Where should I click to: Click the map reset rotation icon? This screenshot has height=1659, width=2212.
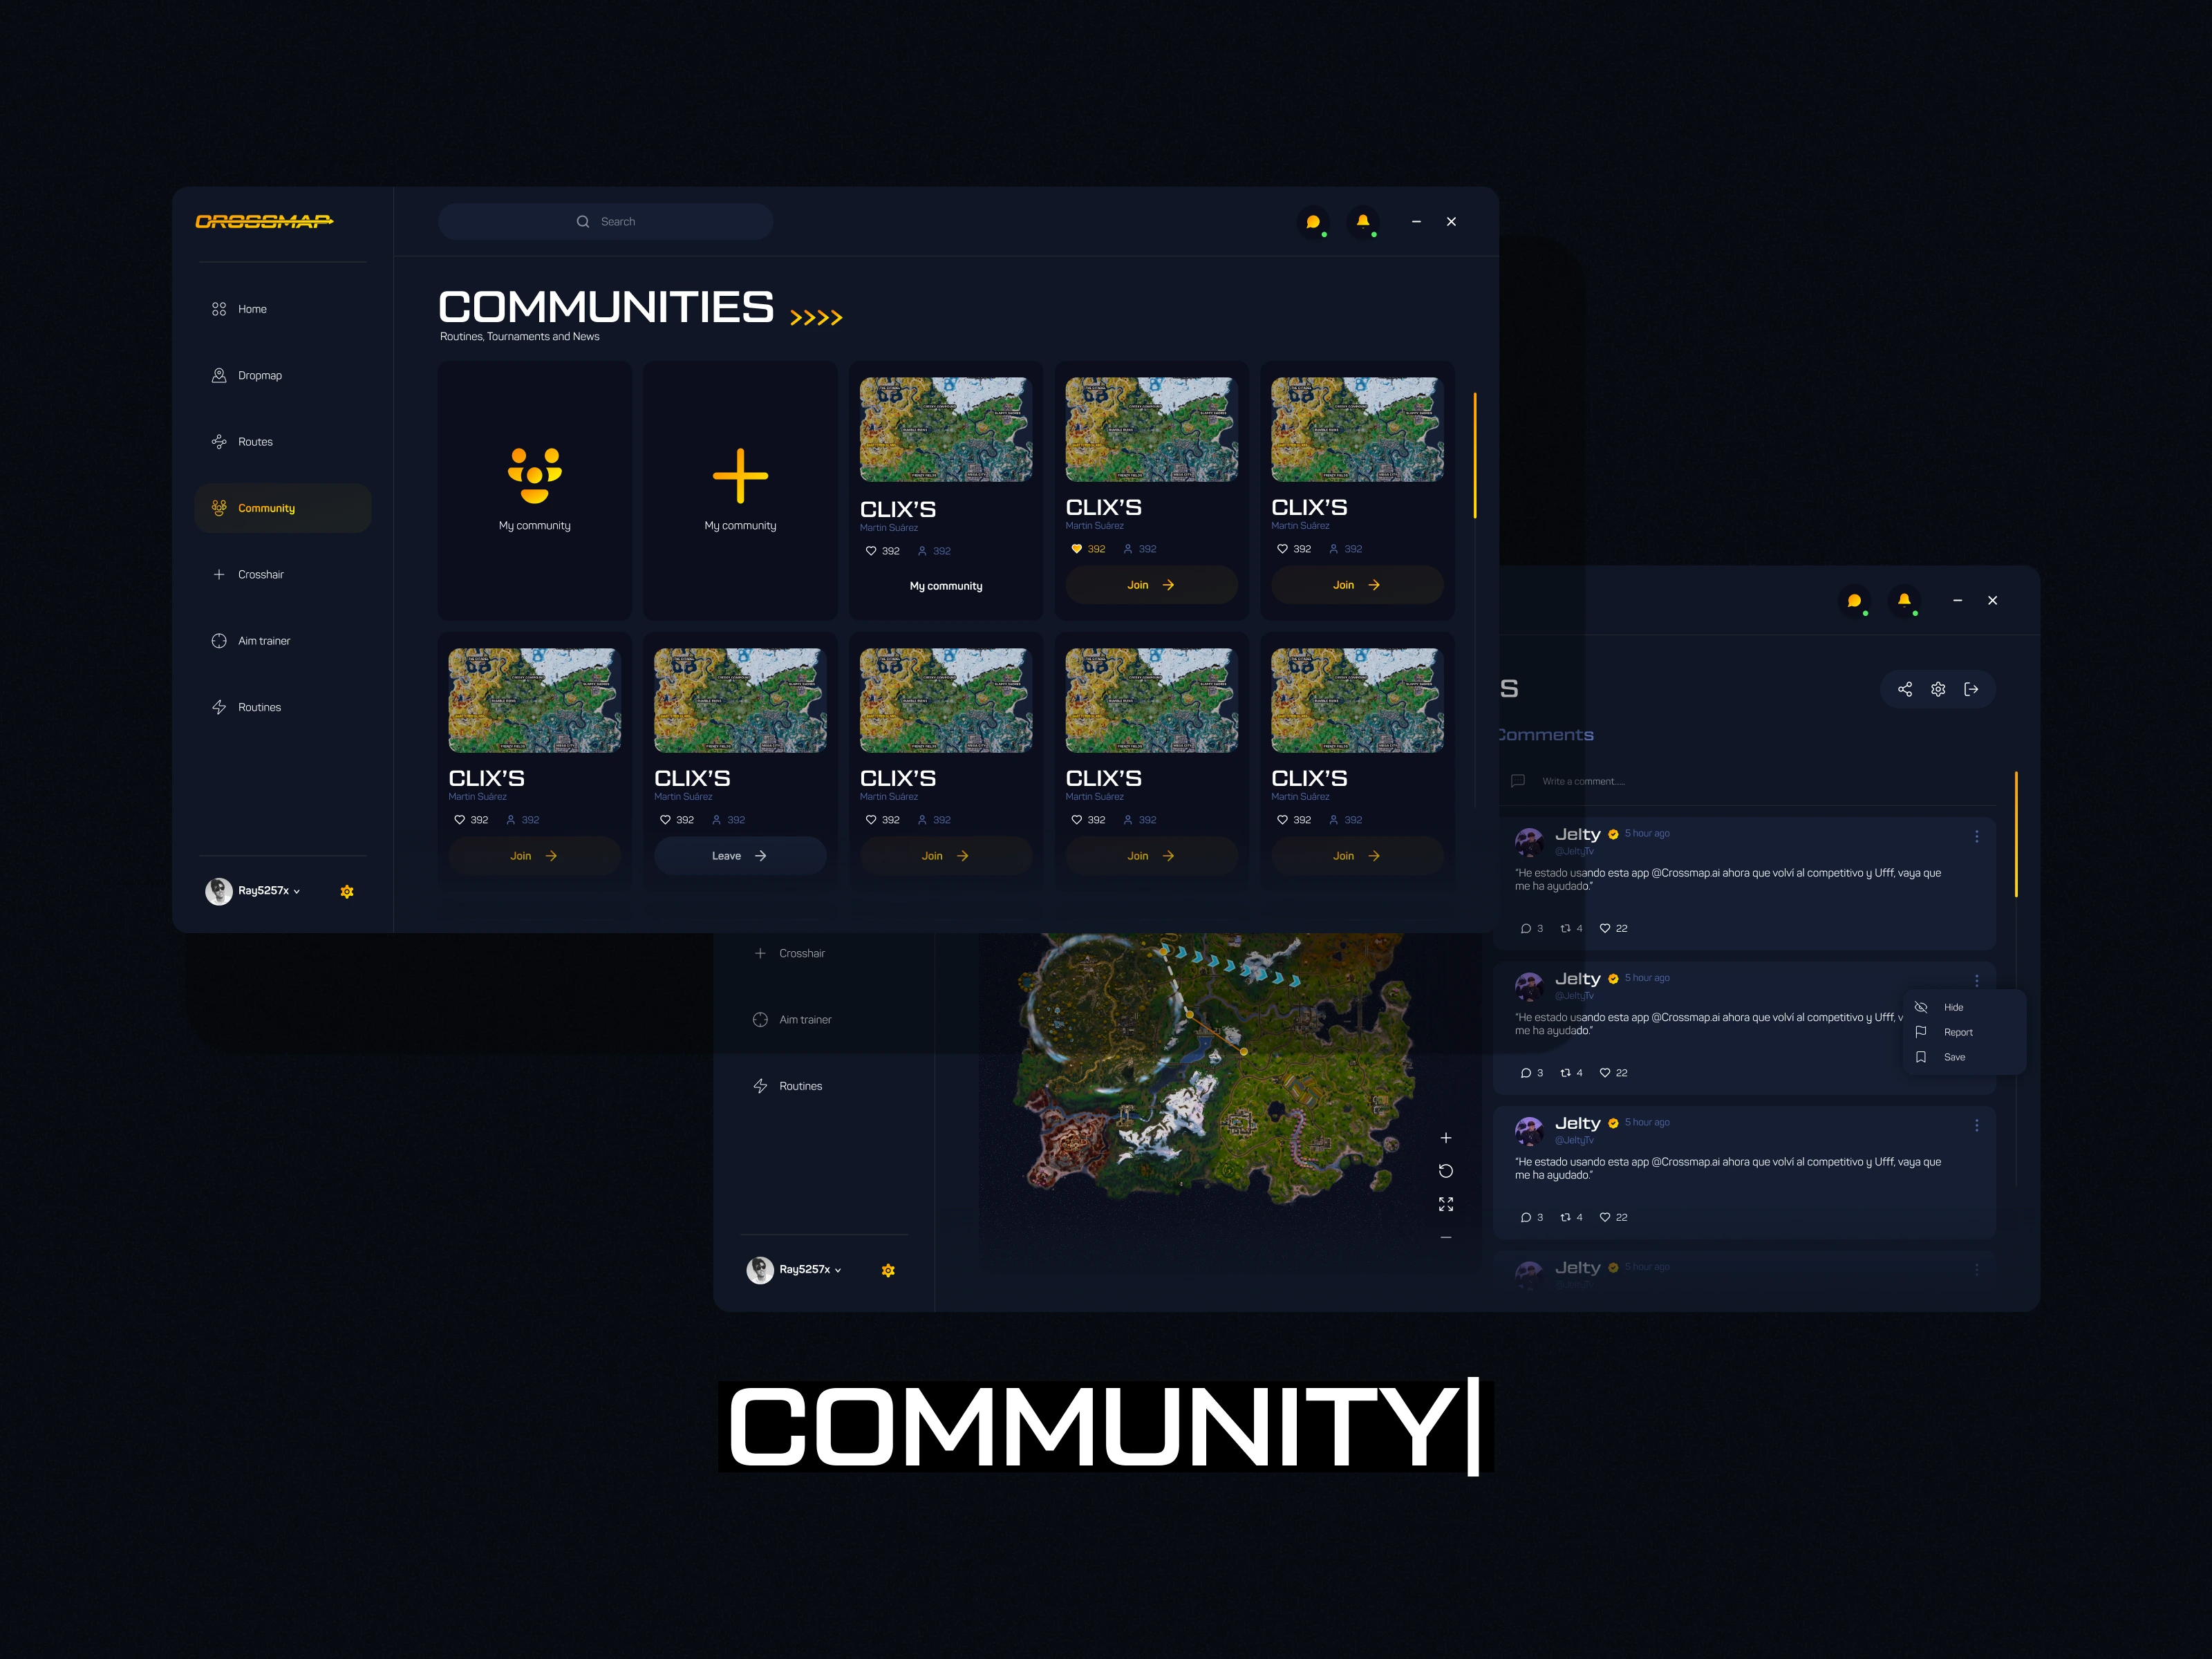click(x=1445, y=1171)
